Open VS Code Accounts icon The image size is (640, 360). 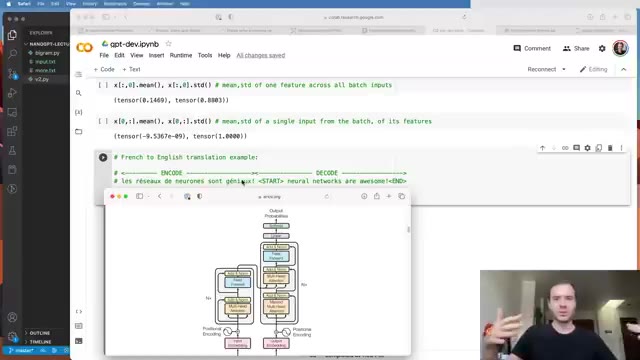click(12, 317)
